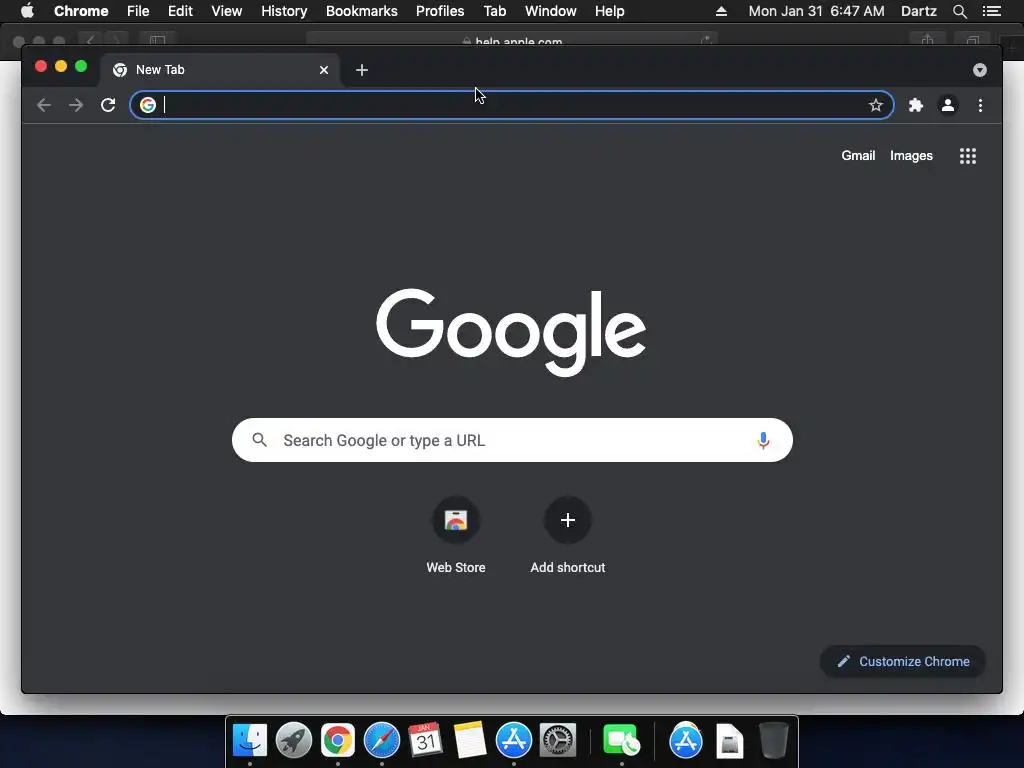Focus the Chrome address bar field

(512, 105)
